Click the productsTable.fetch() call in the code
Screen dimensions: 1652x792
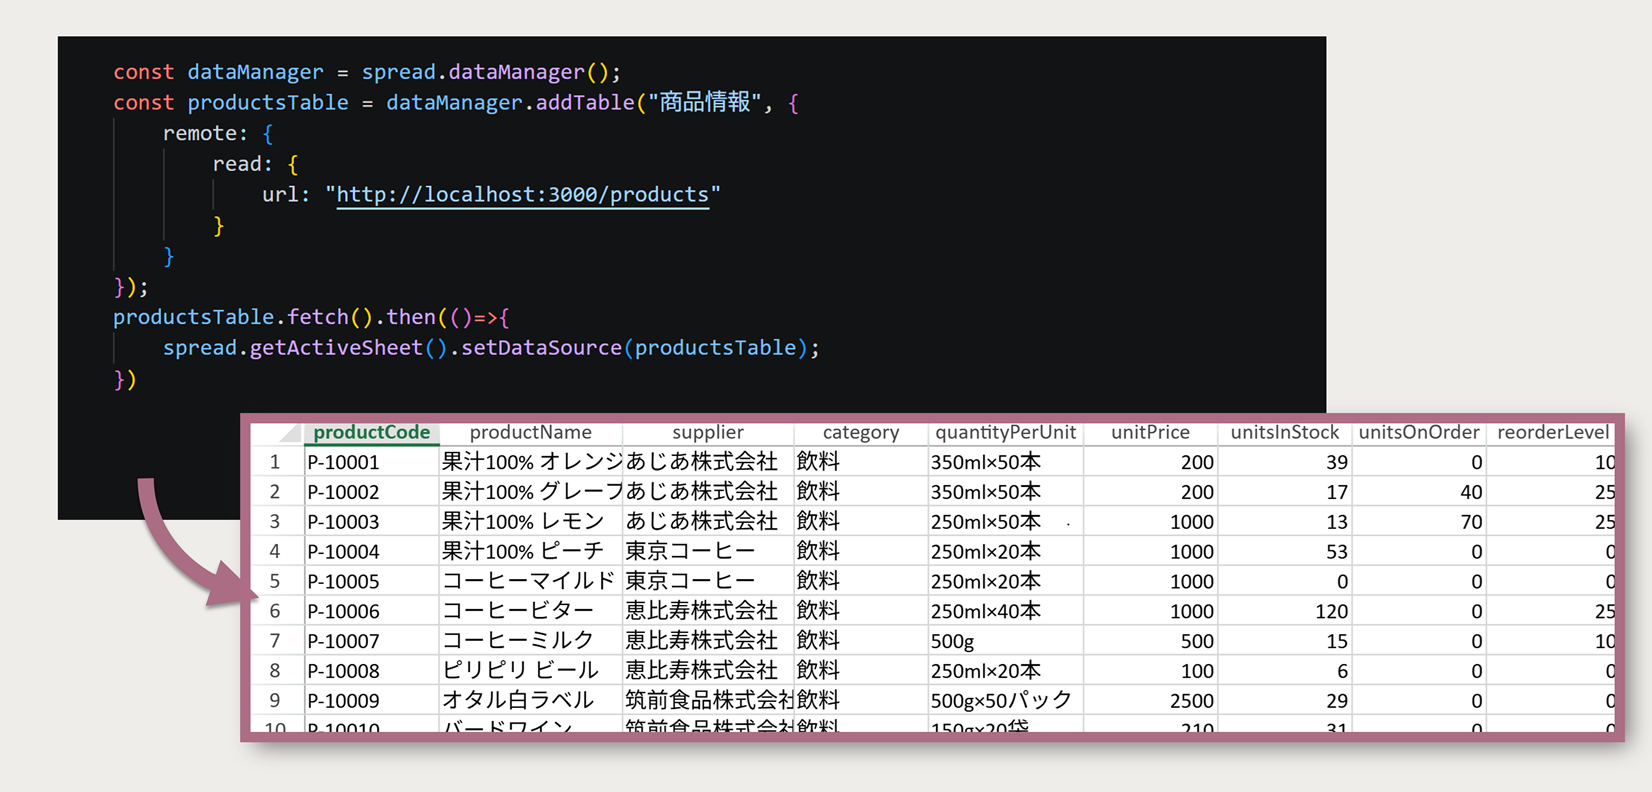point(243,317)
